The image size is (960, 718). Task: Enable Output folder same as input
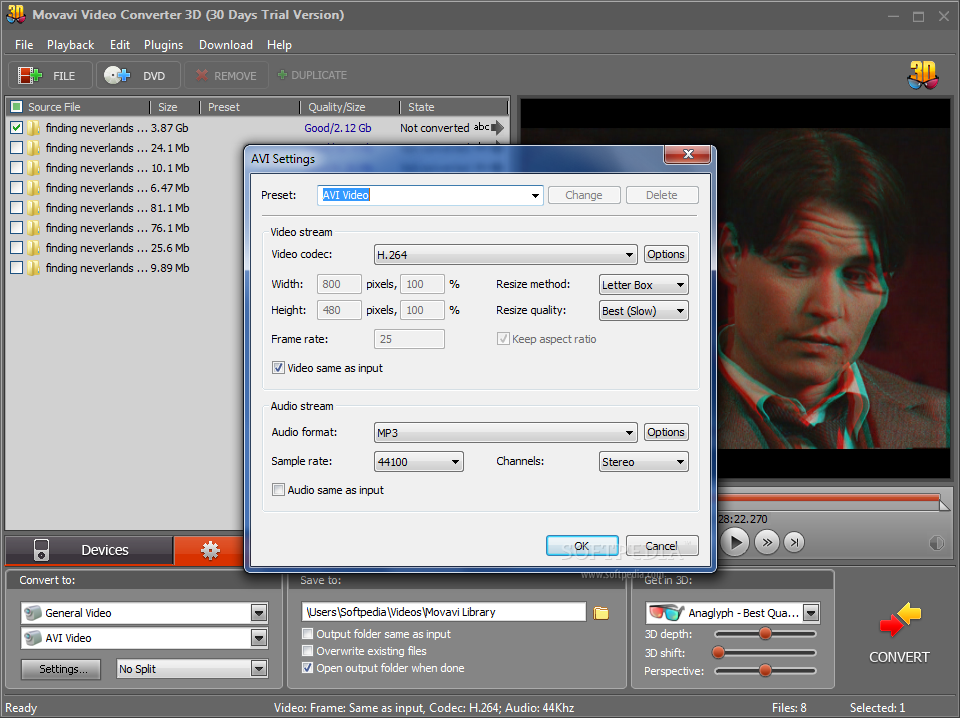(x=307, y=634)
